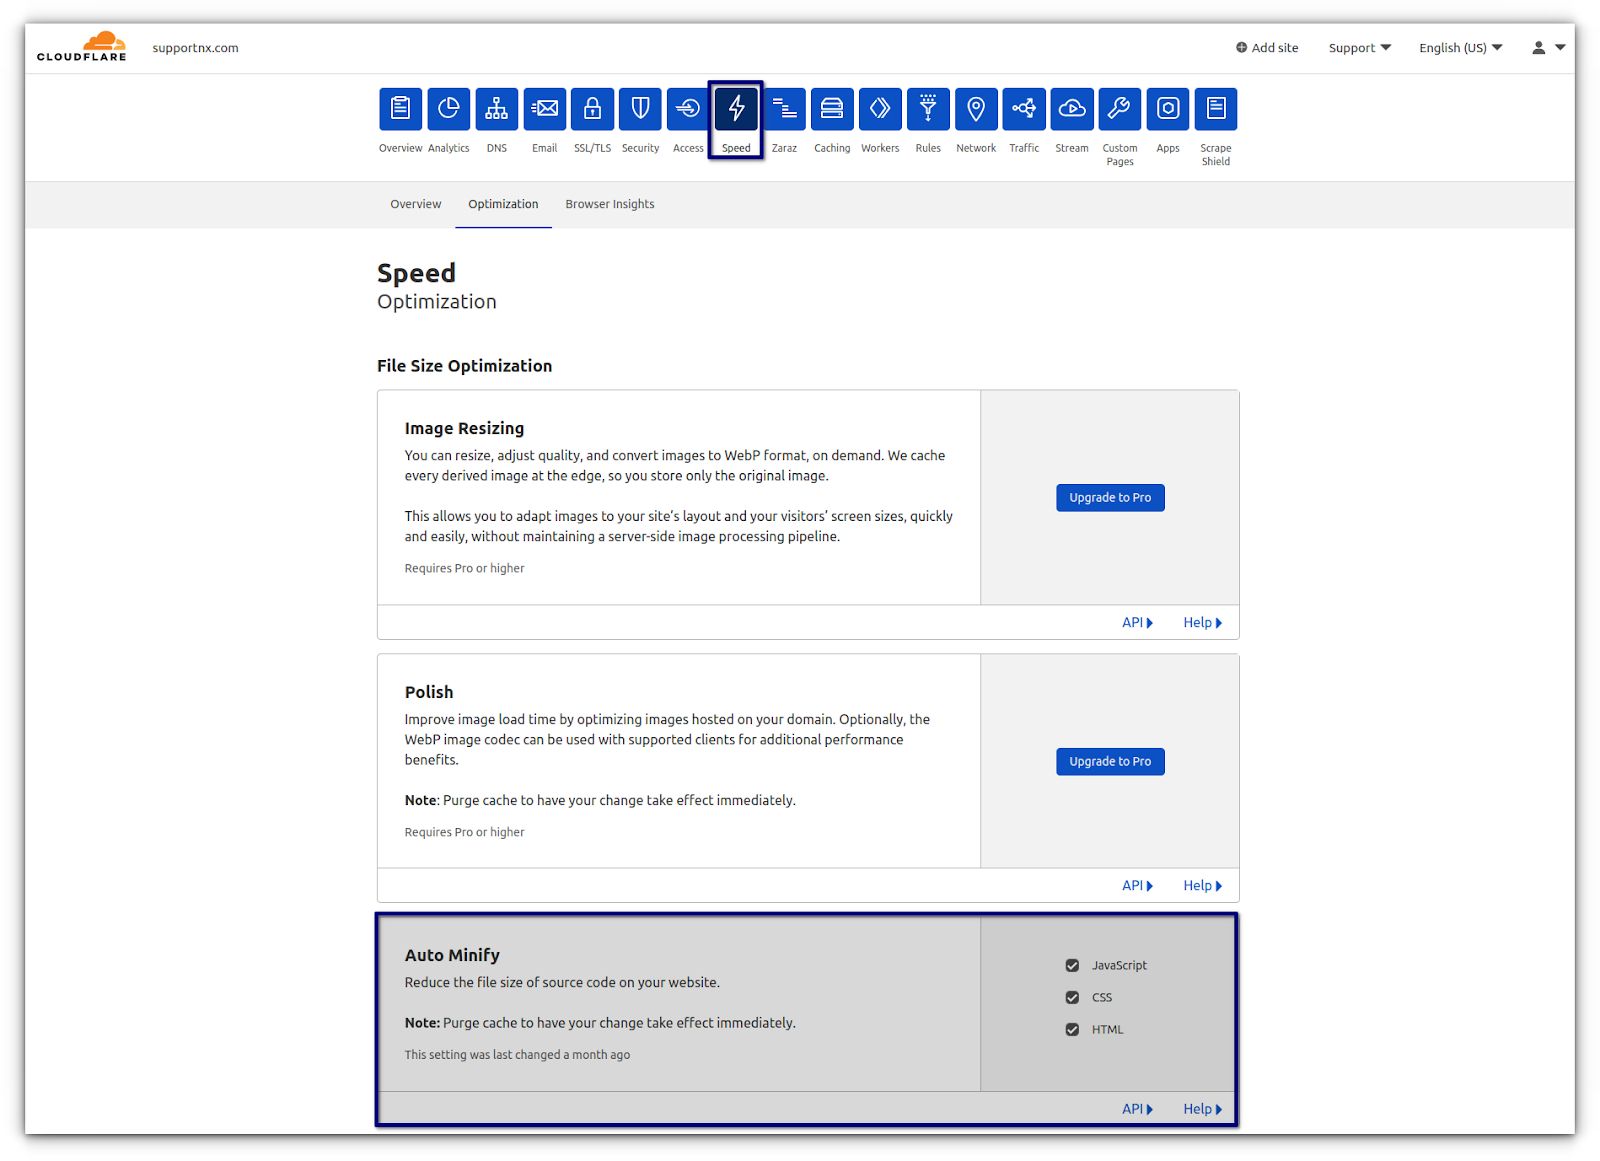The width and height of the screenshot is (1600, 1161).
Task: Open the Caching section icon
Action: coord(832,108)
